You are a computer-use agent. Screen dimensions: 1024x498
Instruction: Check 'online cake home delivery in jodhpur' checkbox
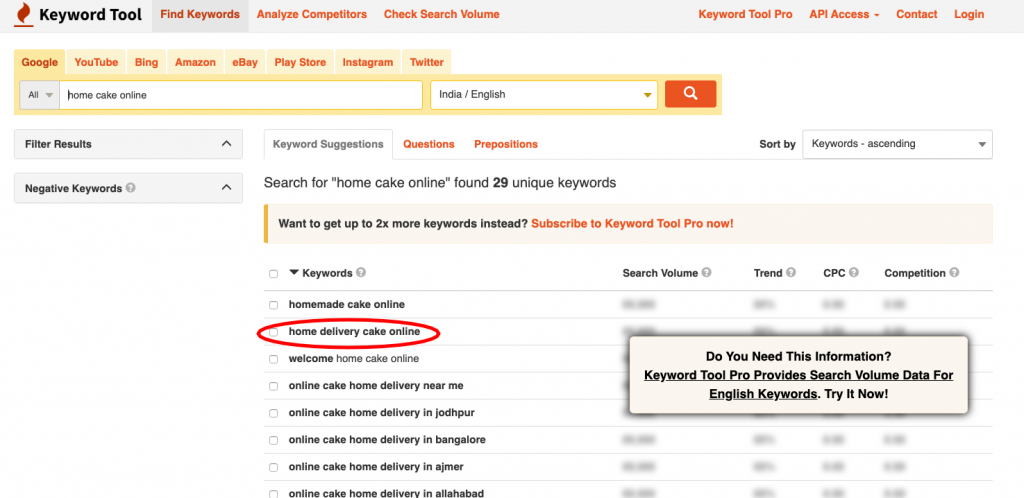[x=274, y=413]
